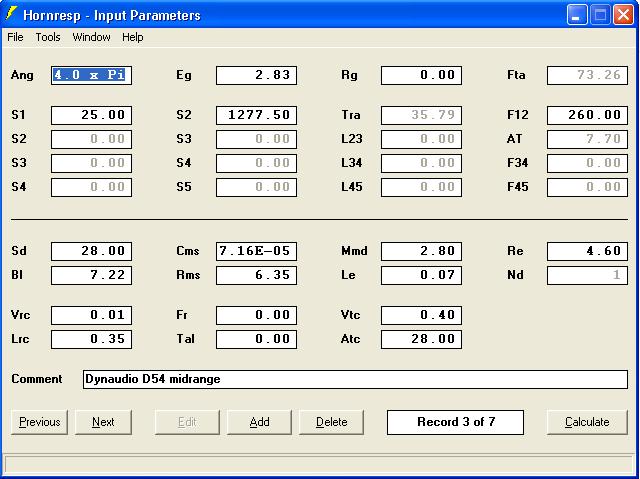Click the L34 input field
The image size is (640, 479).
[421, 163]
